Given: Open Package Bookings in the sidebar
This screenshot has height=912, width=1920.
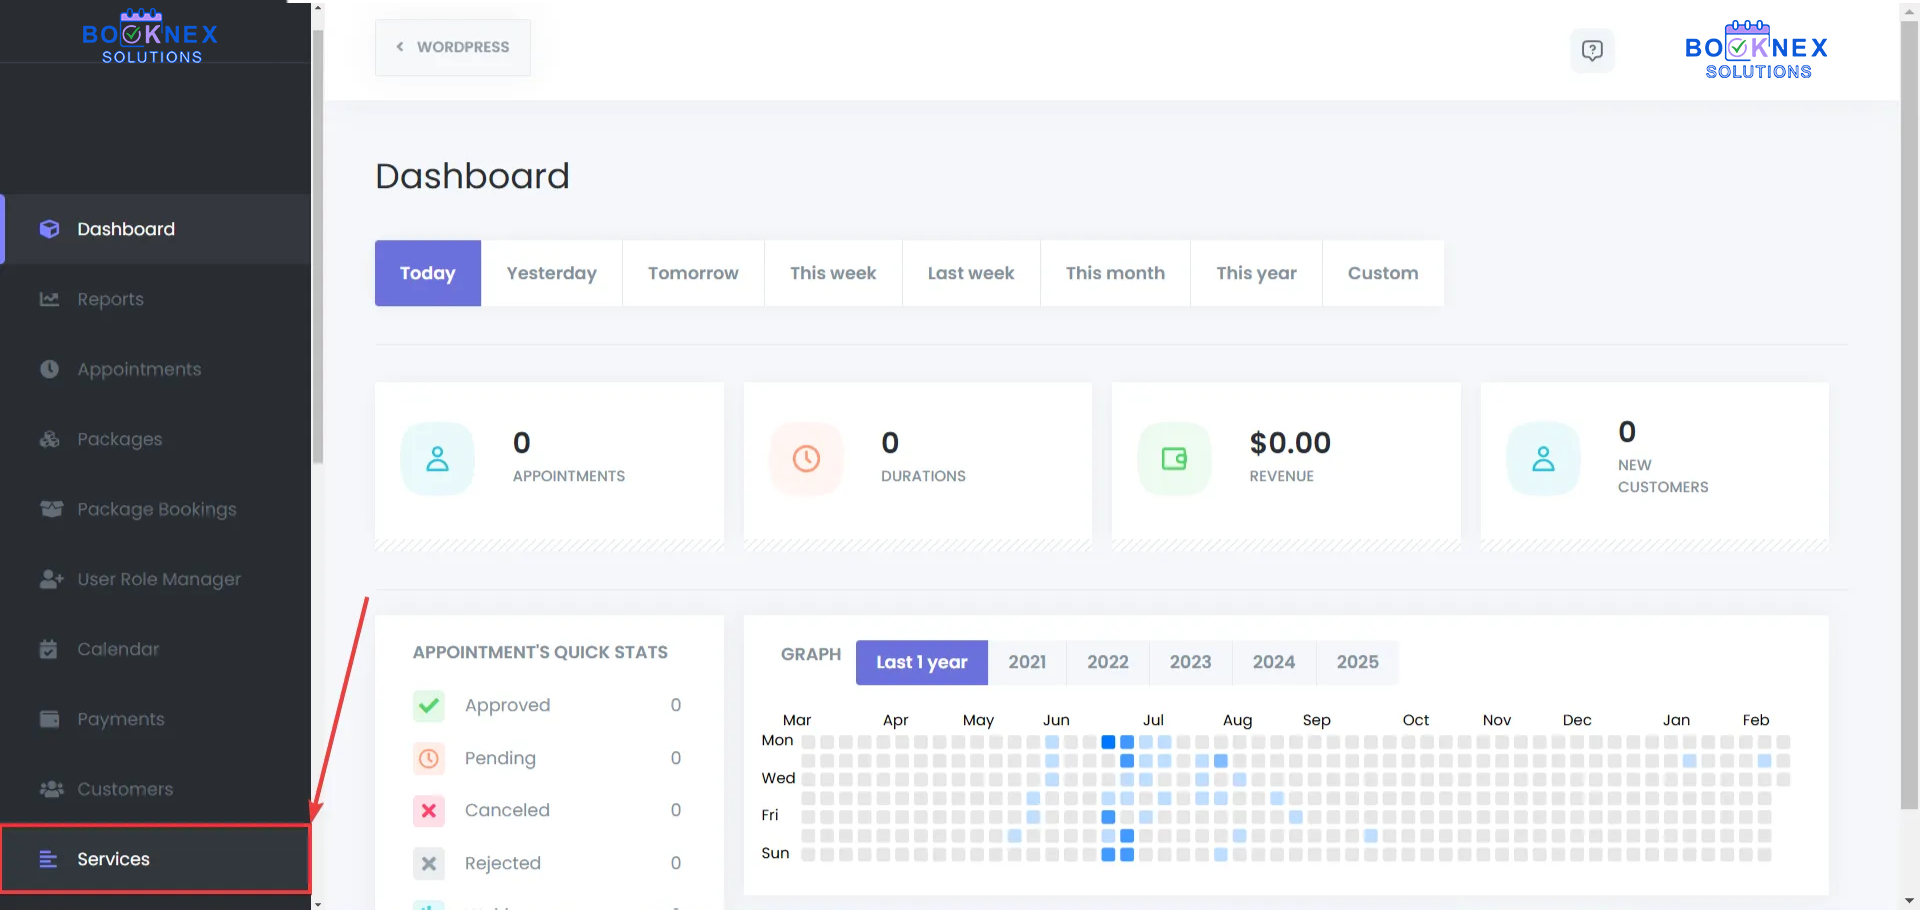Looking at the screenshot, I should (x=156, y=509).
